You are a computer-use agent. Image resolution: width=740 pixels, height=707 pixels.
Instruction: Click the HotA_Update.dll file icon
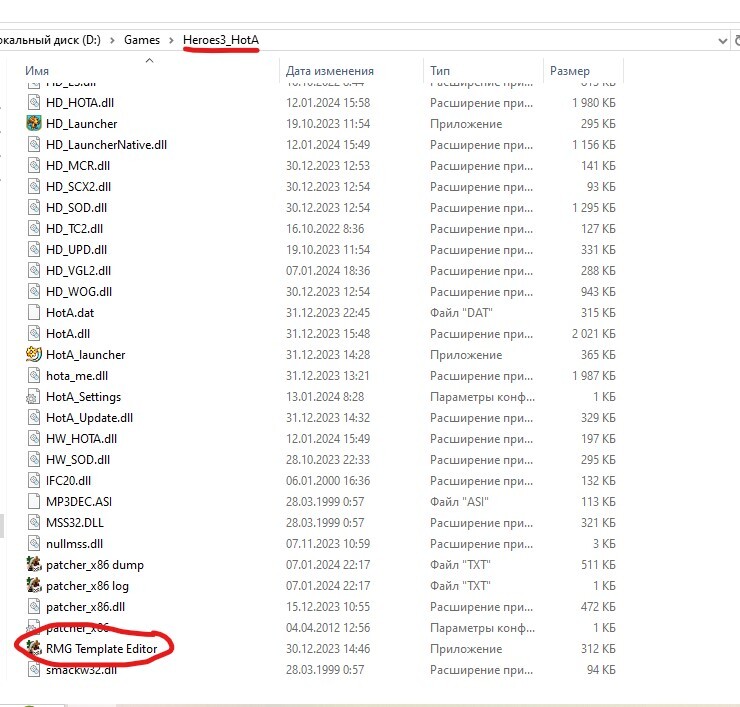point(34,418)
